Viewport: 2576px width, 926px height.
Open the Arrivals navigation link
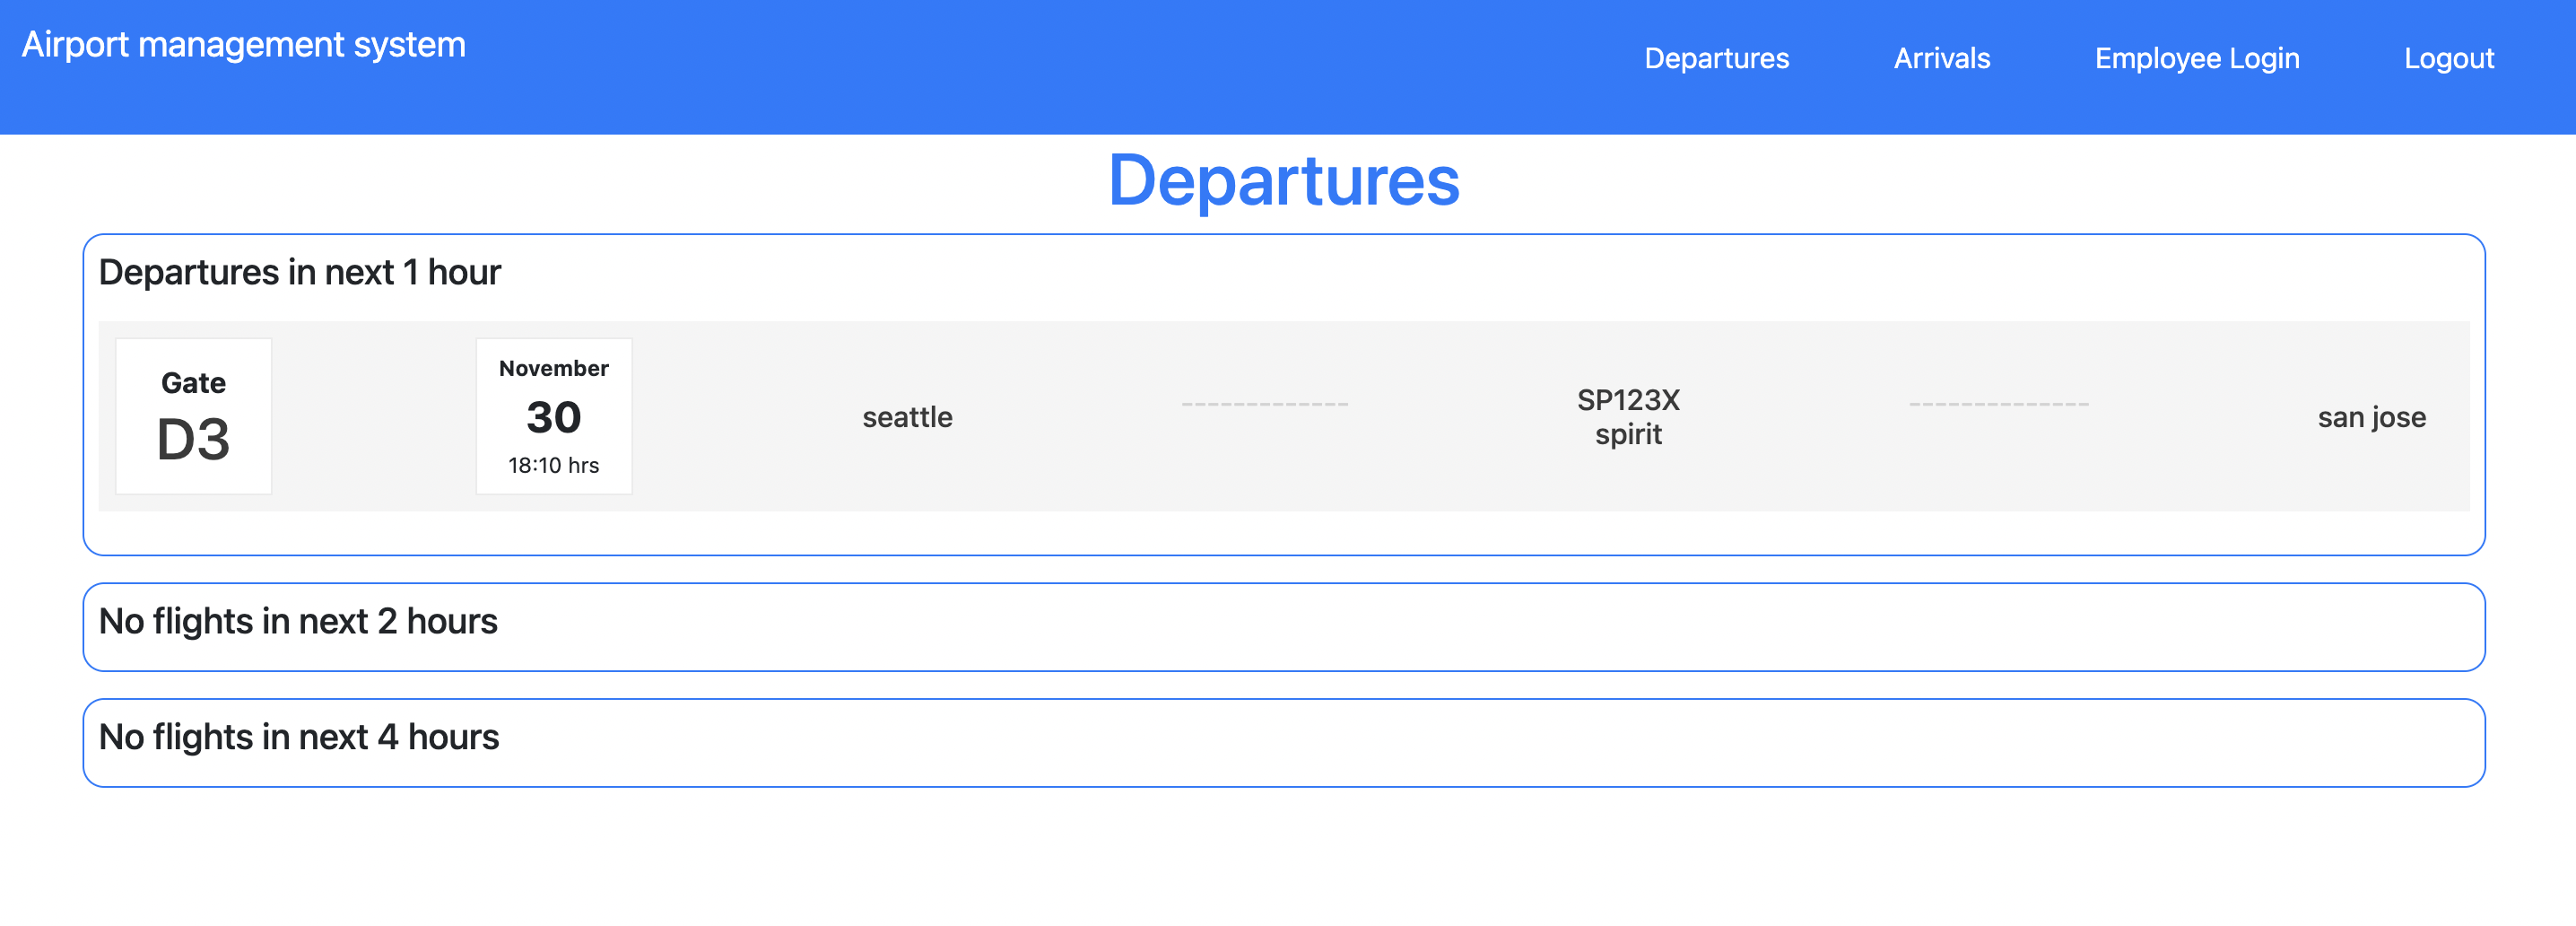1939,59
